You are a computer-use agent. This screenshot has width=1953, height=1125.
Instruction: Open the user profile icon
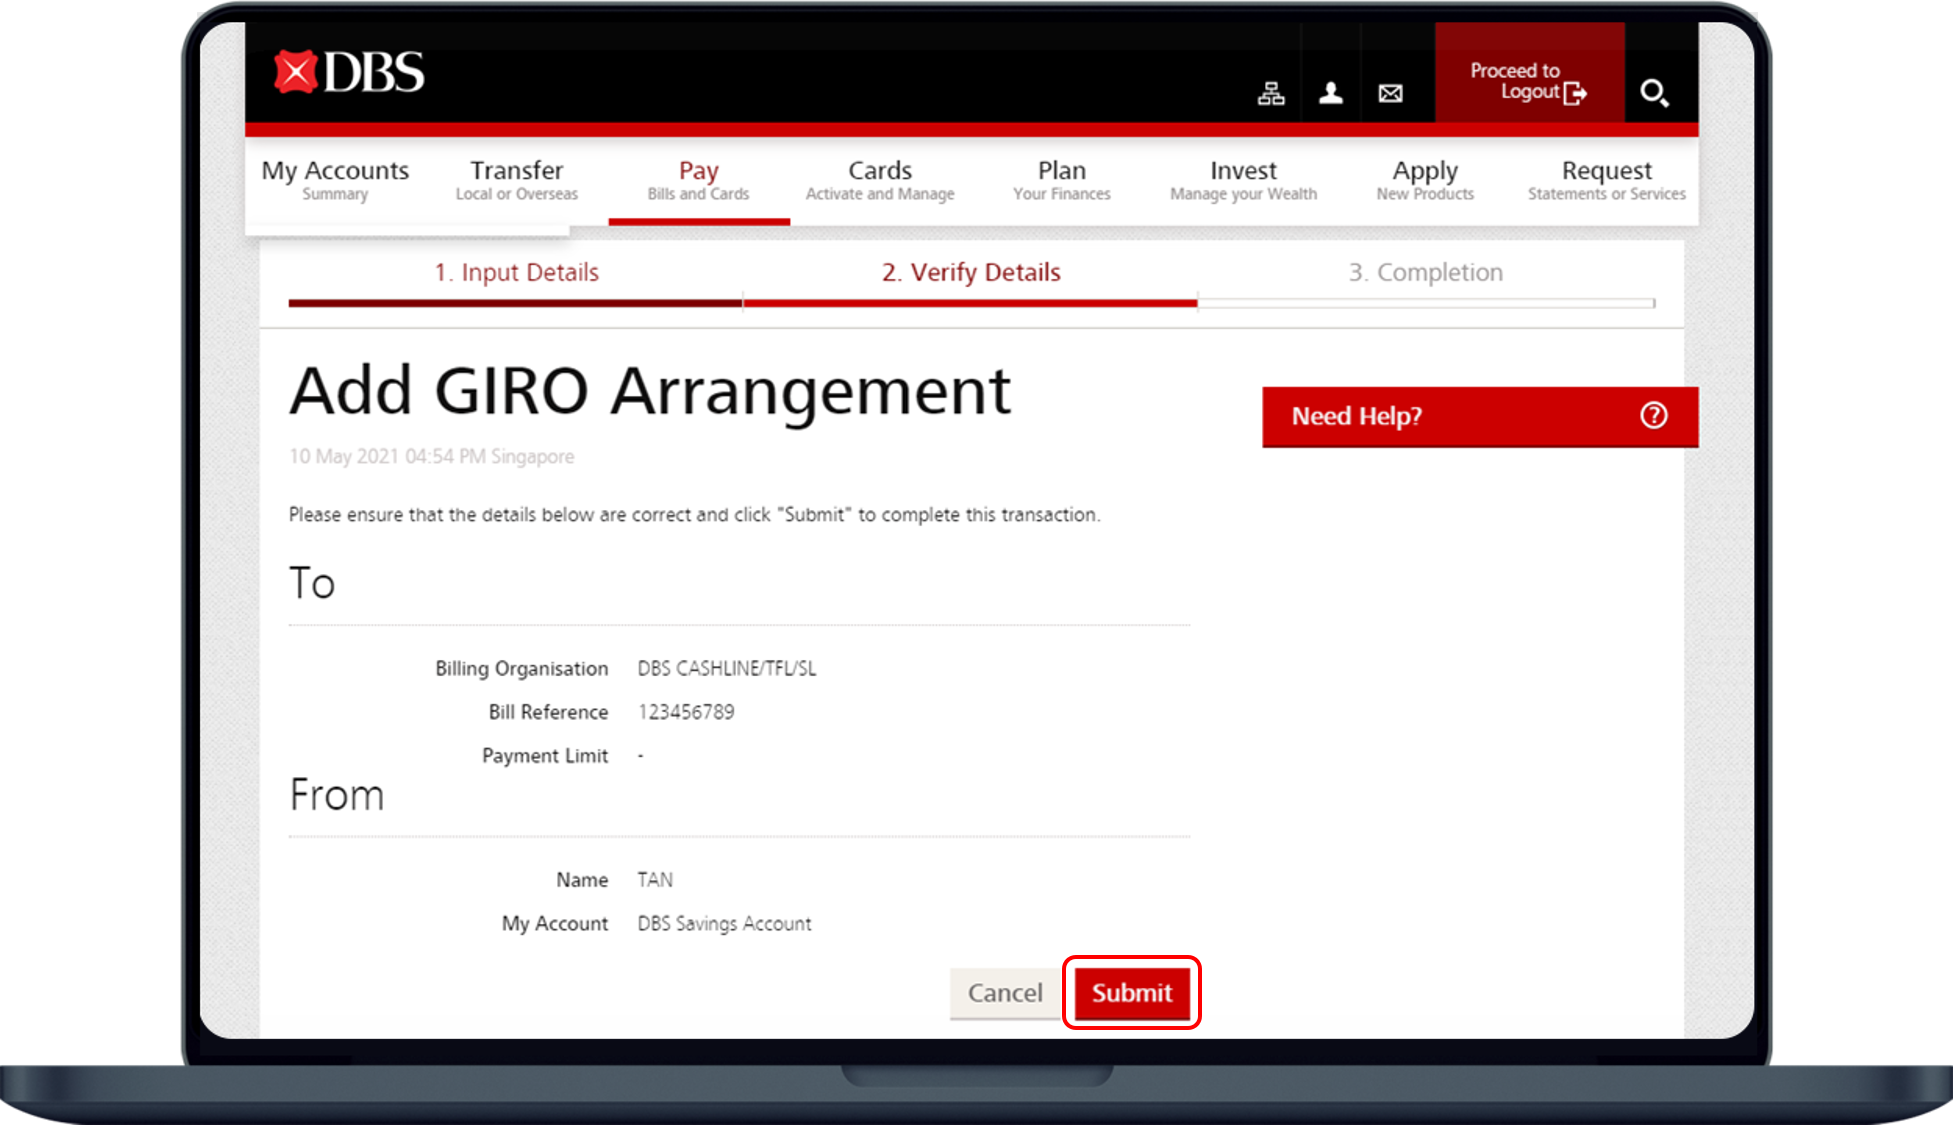[1330, 93]
